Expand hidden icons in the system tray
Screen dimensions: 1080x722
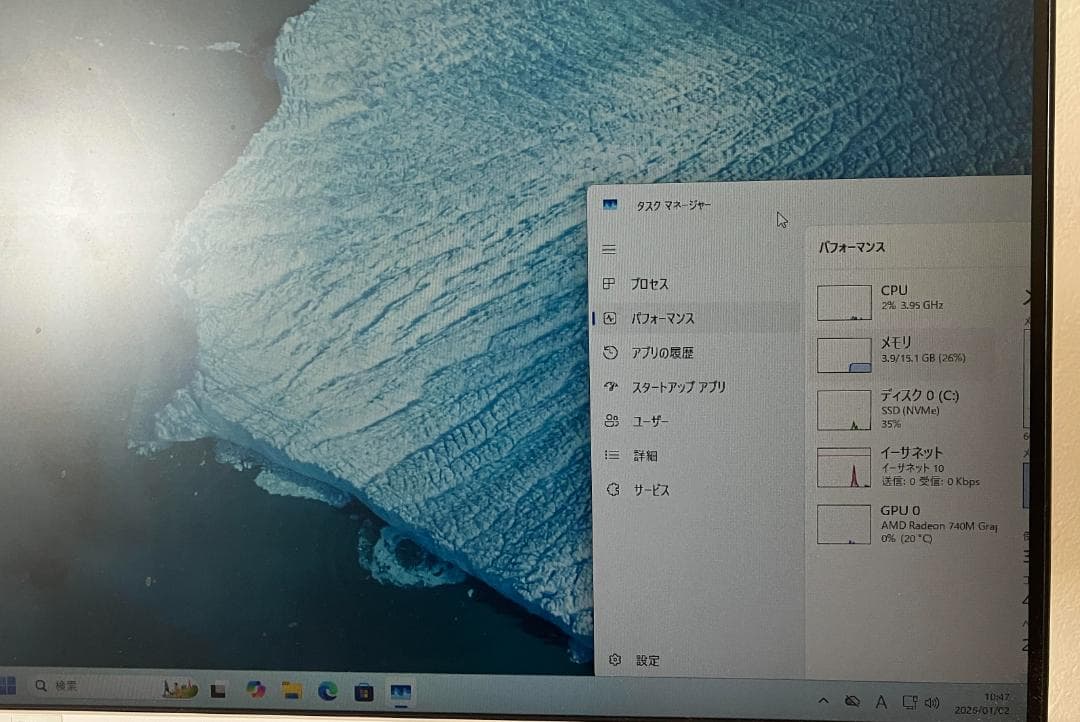pyautogui.click(x=823, y=701)
